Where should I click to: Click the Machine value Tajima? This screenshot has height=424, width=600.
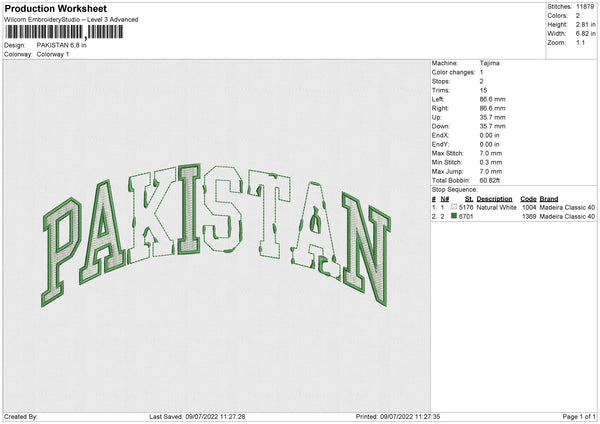click(x=489, y=63)
